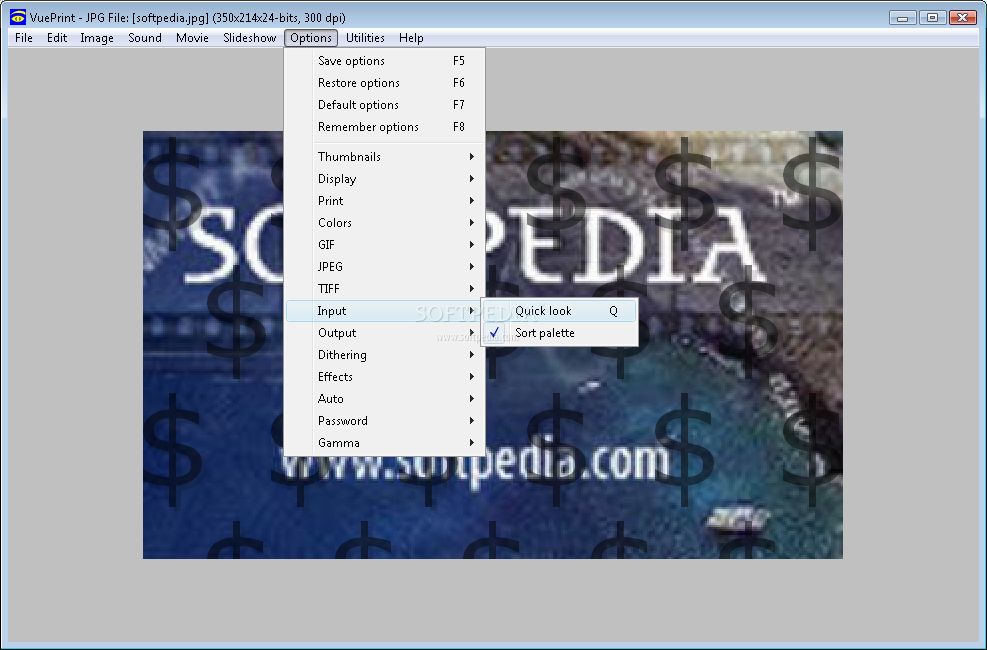
Task: Open the Edit menu
Action: click(x=57, y=38)
